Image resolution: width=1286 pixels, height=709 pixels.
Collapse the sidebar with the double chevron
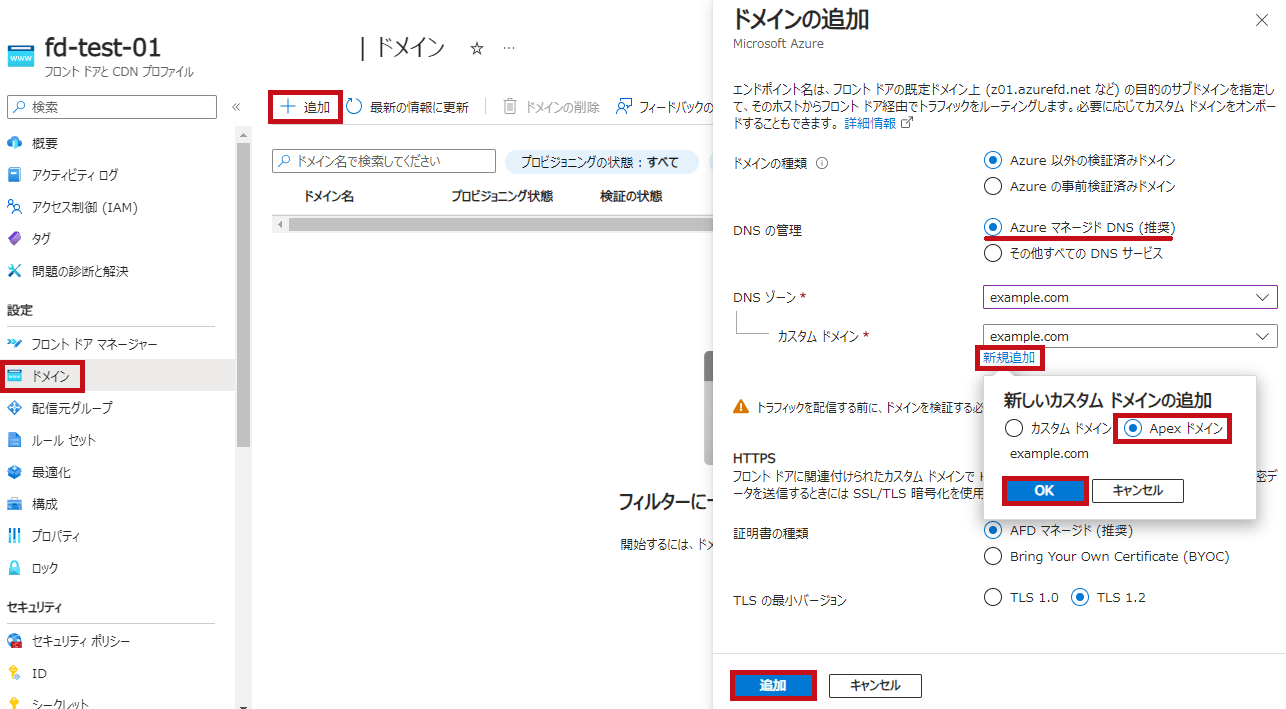236,107
